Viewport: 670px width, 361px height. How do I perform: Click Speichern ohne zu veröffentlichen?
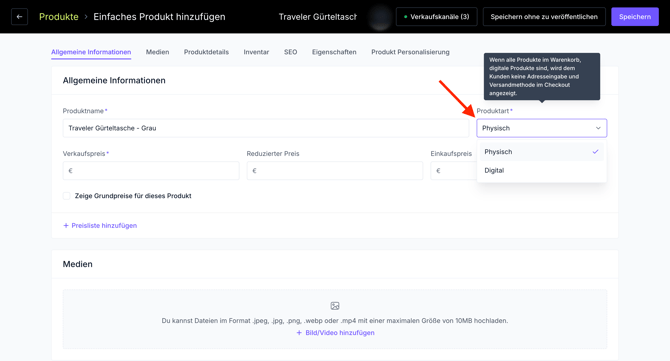[544, 17]
